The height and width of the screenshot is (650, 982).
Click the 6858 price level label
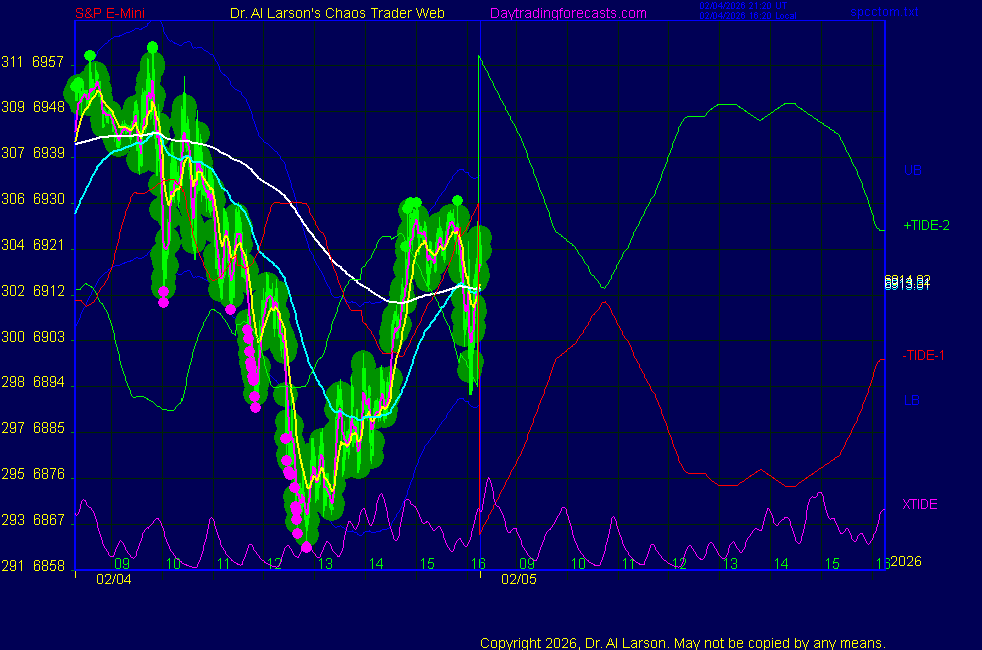pyautogui.click(x=49, y=566)
